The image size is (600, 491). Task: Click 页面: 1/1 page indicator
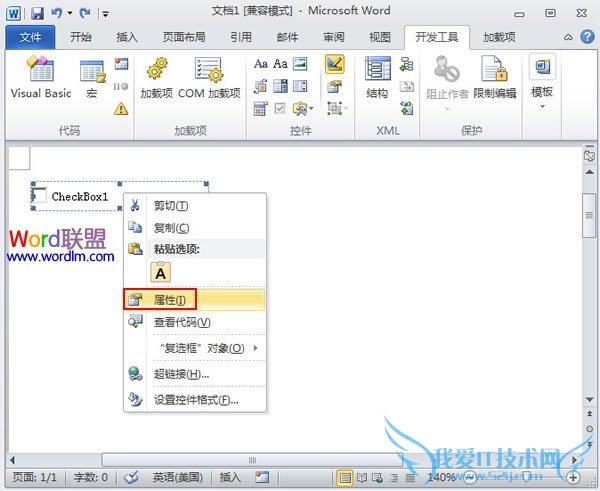tap(35, 477)
